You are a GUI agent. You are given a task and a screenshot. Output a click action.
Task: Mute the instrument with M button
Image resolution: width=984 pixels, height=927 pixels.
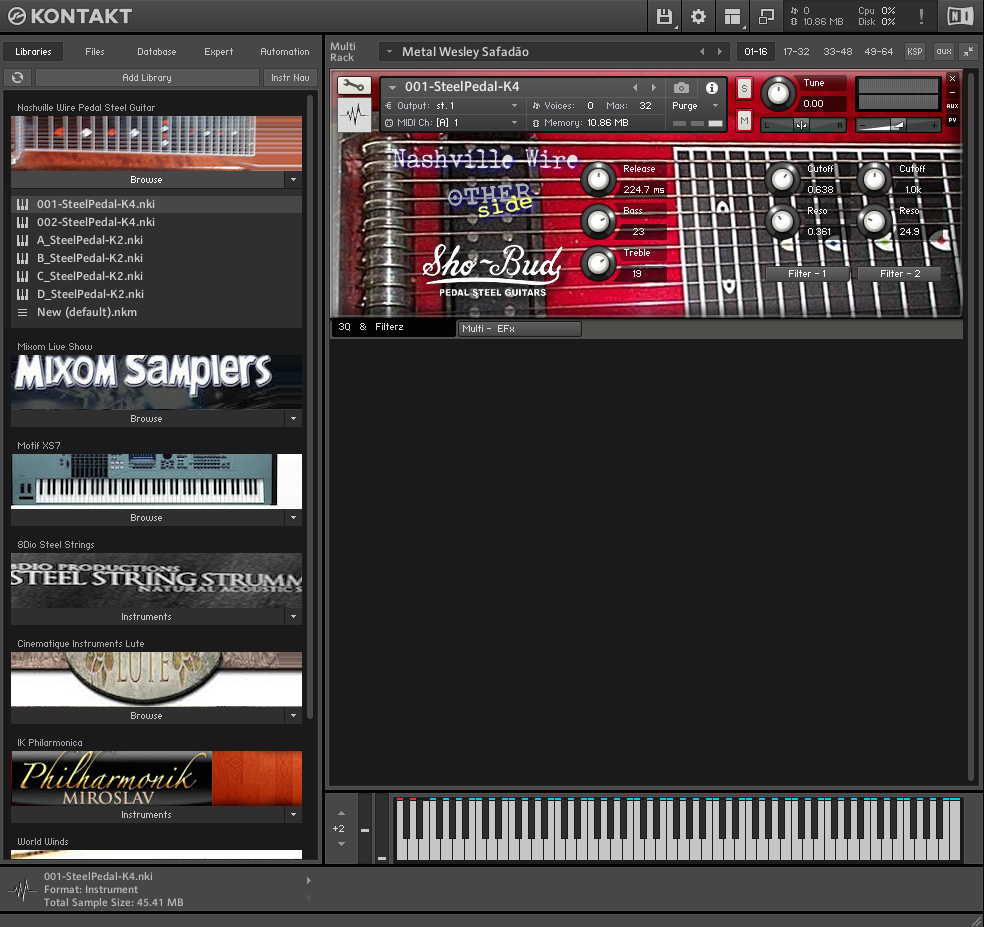coord(744,119)
